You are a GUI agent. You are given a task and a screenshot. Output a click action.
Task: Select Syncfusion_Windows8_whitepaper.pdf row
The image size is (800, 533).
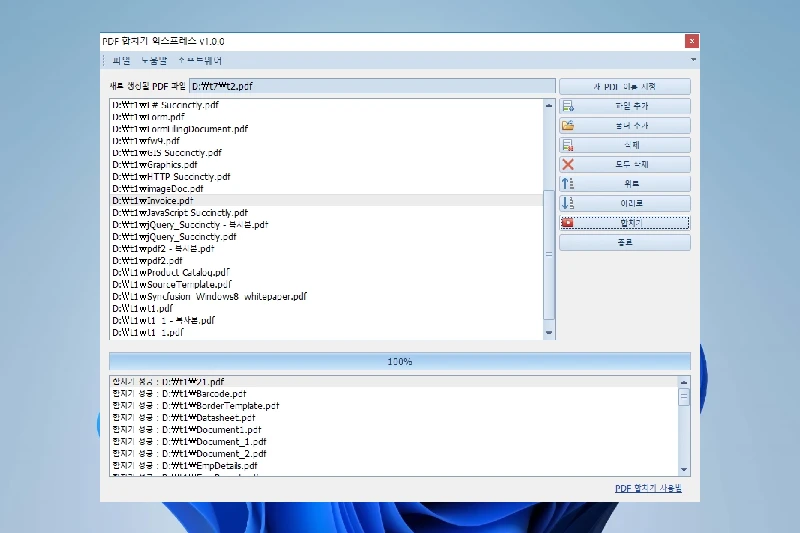(327, 296)
